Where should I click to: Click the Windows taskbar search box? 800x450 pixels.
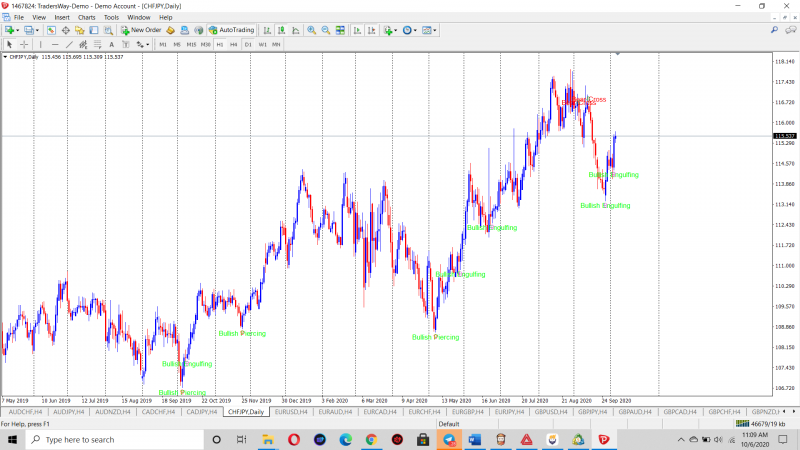tap(100, 439)
